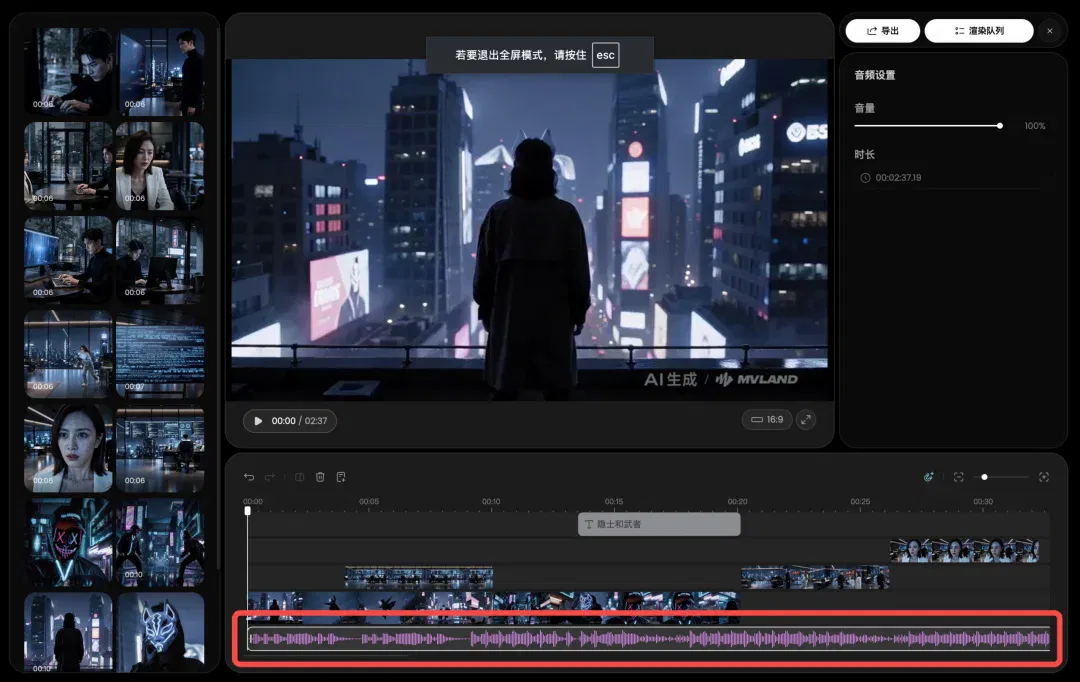Select the scrolling code screen thumbnail 00:07

click(x=160, y=353)
